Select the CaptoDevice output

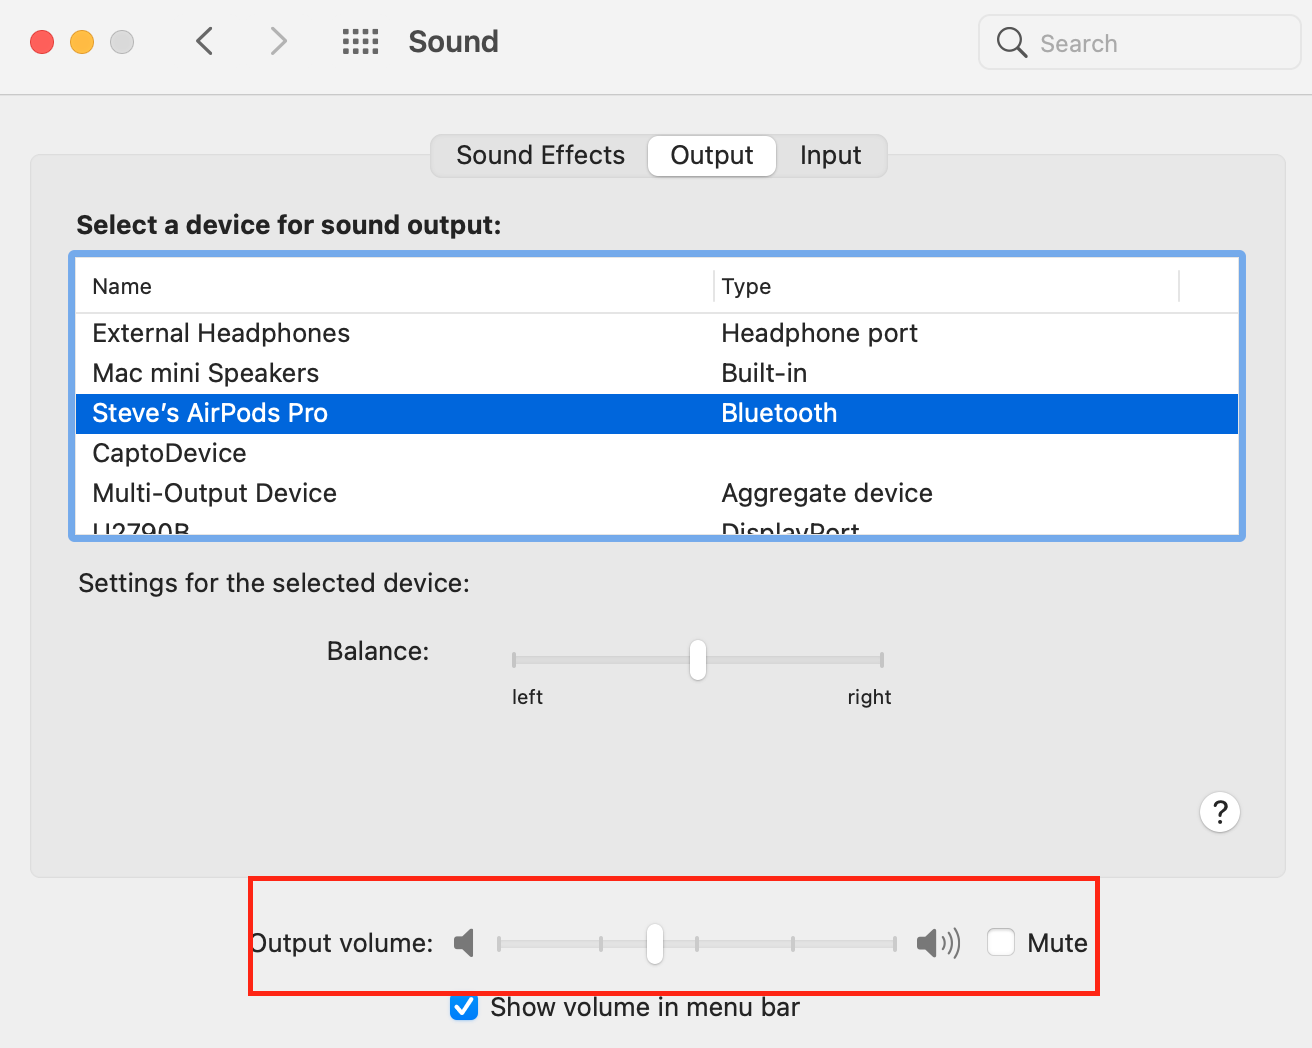tap(169, 453)
